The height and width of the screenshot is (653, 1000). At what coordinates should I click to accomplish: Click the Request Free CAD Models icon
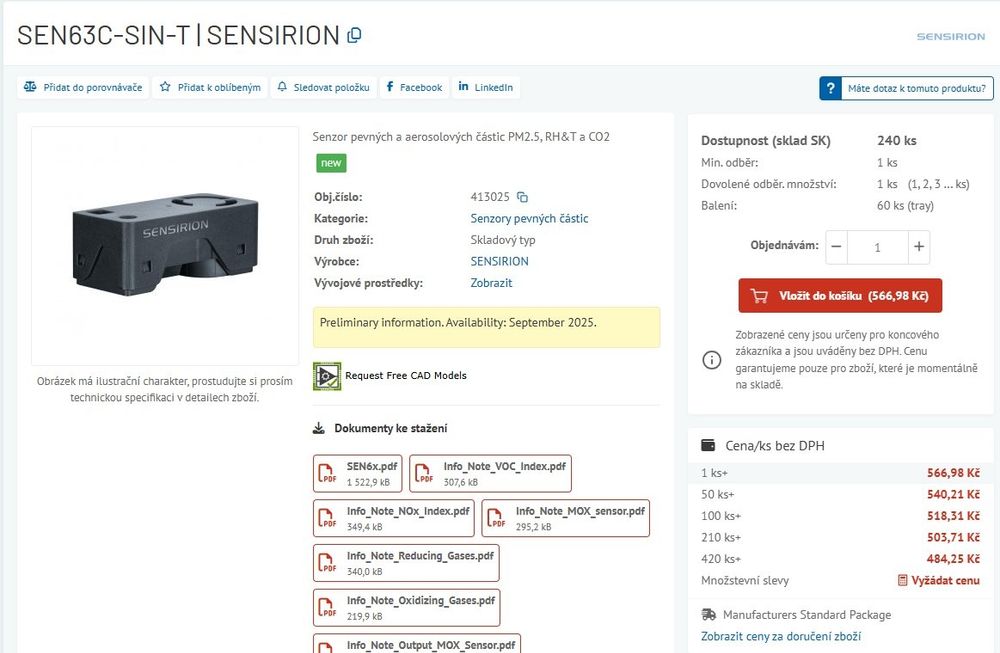click(327, 376)
